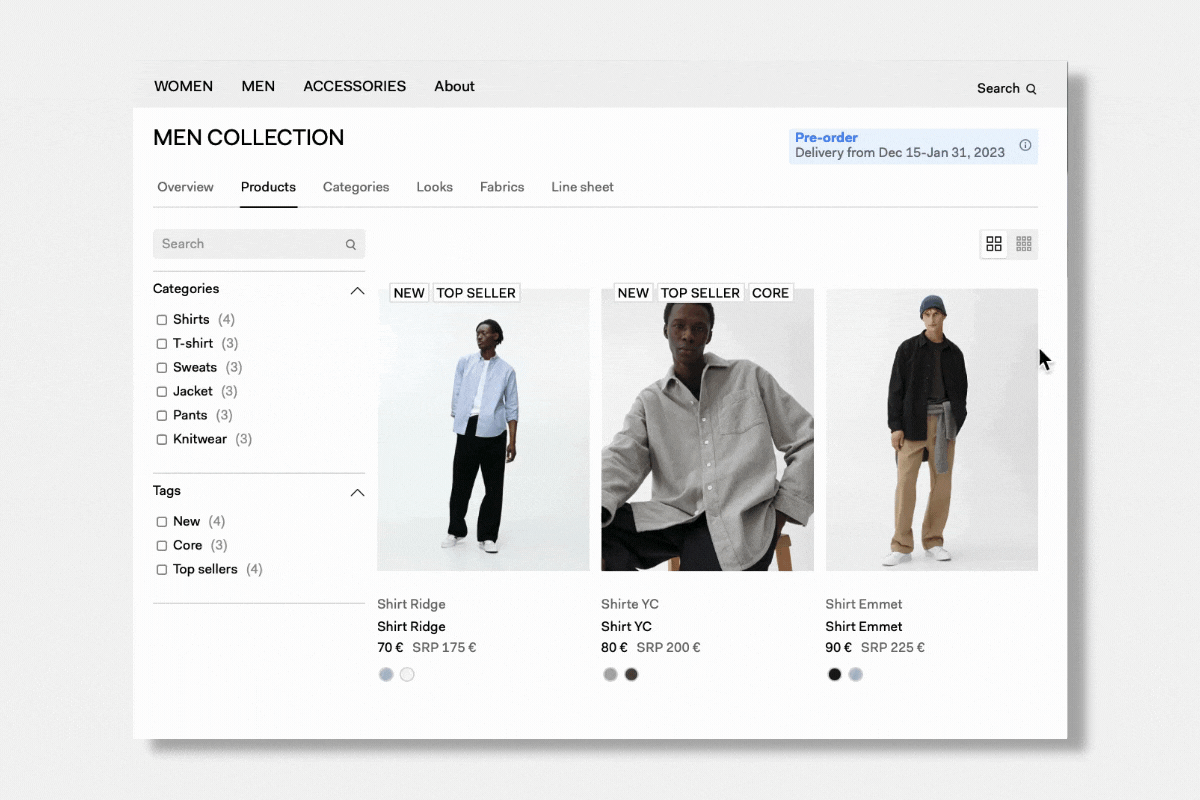This screenshot has height=800, width=1200.
Task: Click the NEW badge on Shirt YC
Action: 633,293
